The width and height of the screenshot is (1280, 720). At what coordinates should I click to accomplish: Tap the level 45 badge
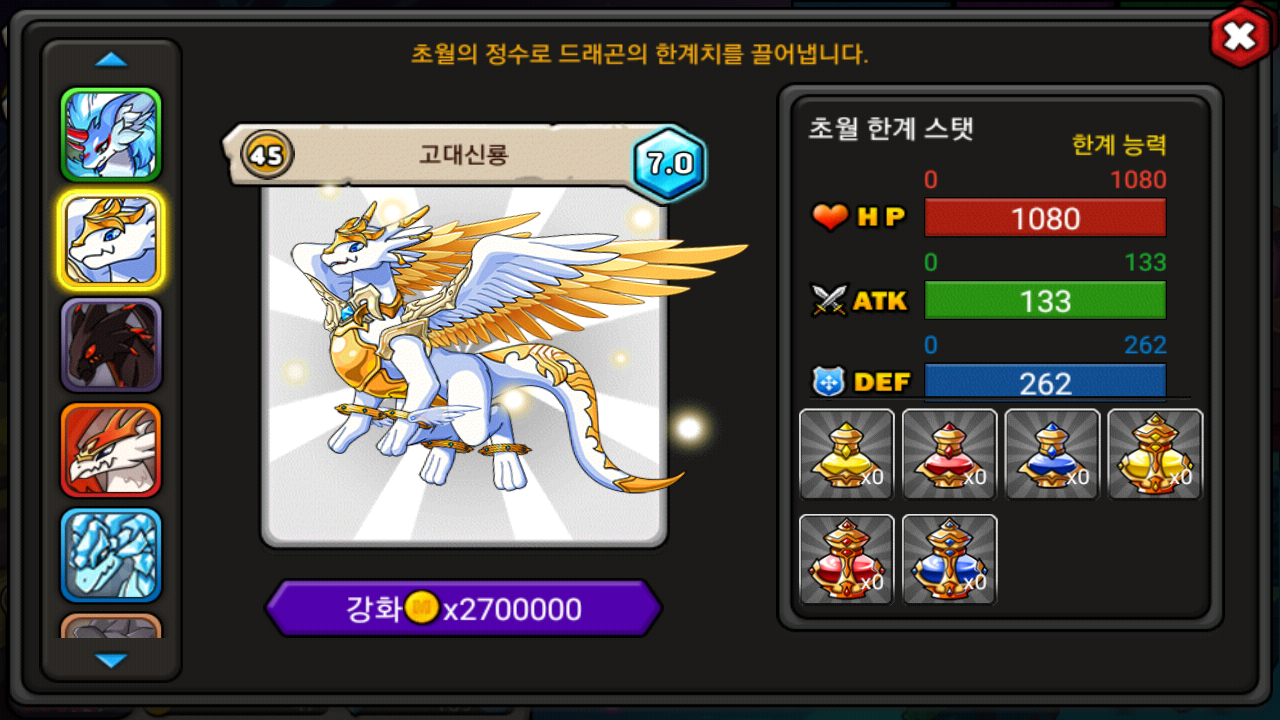[x=267, y=155]
